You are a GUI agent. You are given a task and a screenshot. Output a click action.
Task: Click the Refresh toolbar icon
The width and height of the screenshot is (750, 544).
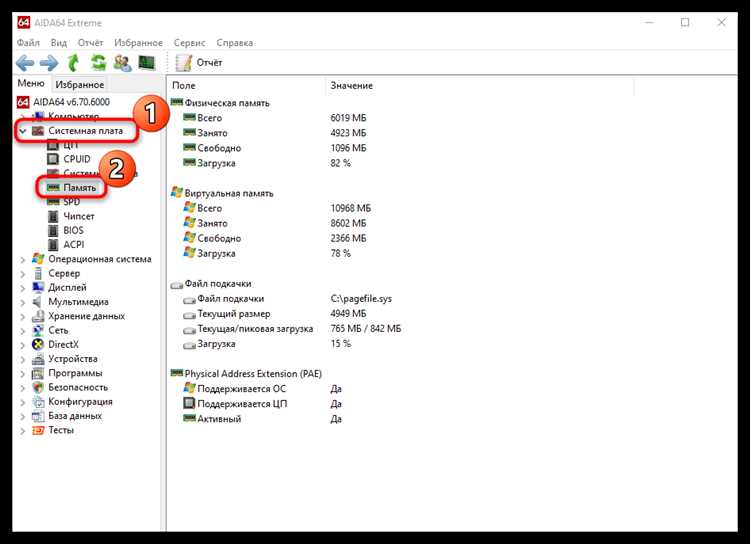(99, 63)
